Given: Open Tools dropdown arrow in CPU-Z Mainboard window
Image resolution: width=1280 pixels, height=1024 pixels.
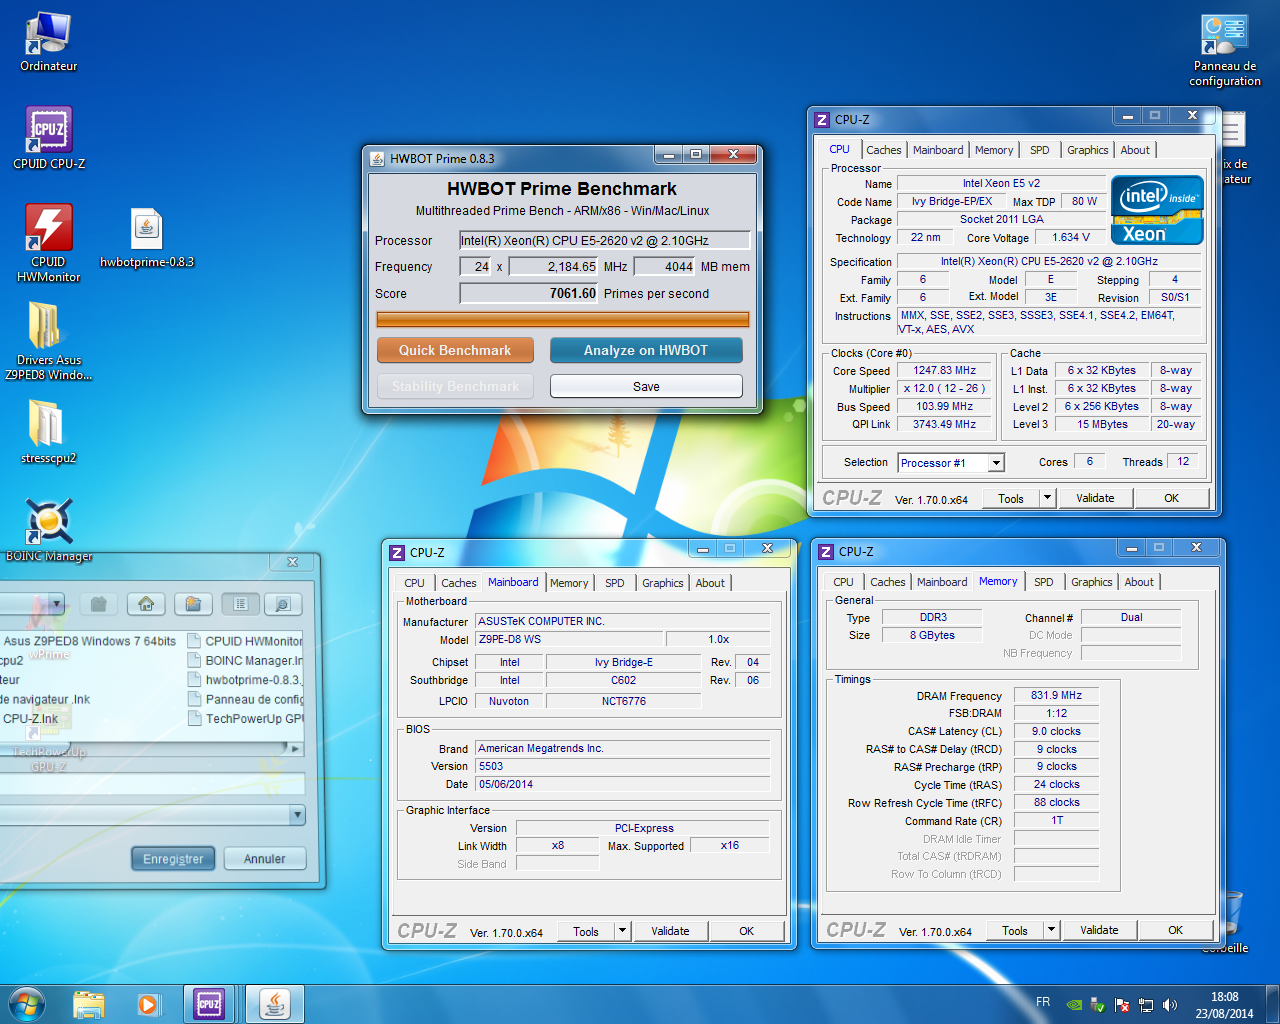Looking at the screenshot, I should pos(622,931).
